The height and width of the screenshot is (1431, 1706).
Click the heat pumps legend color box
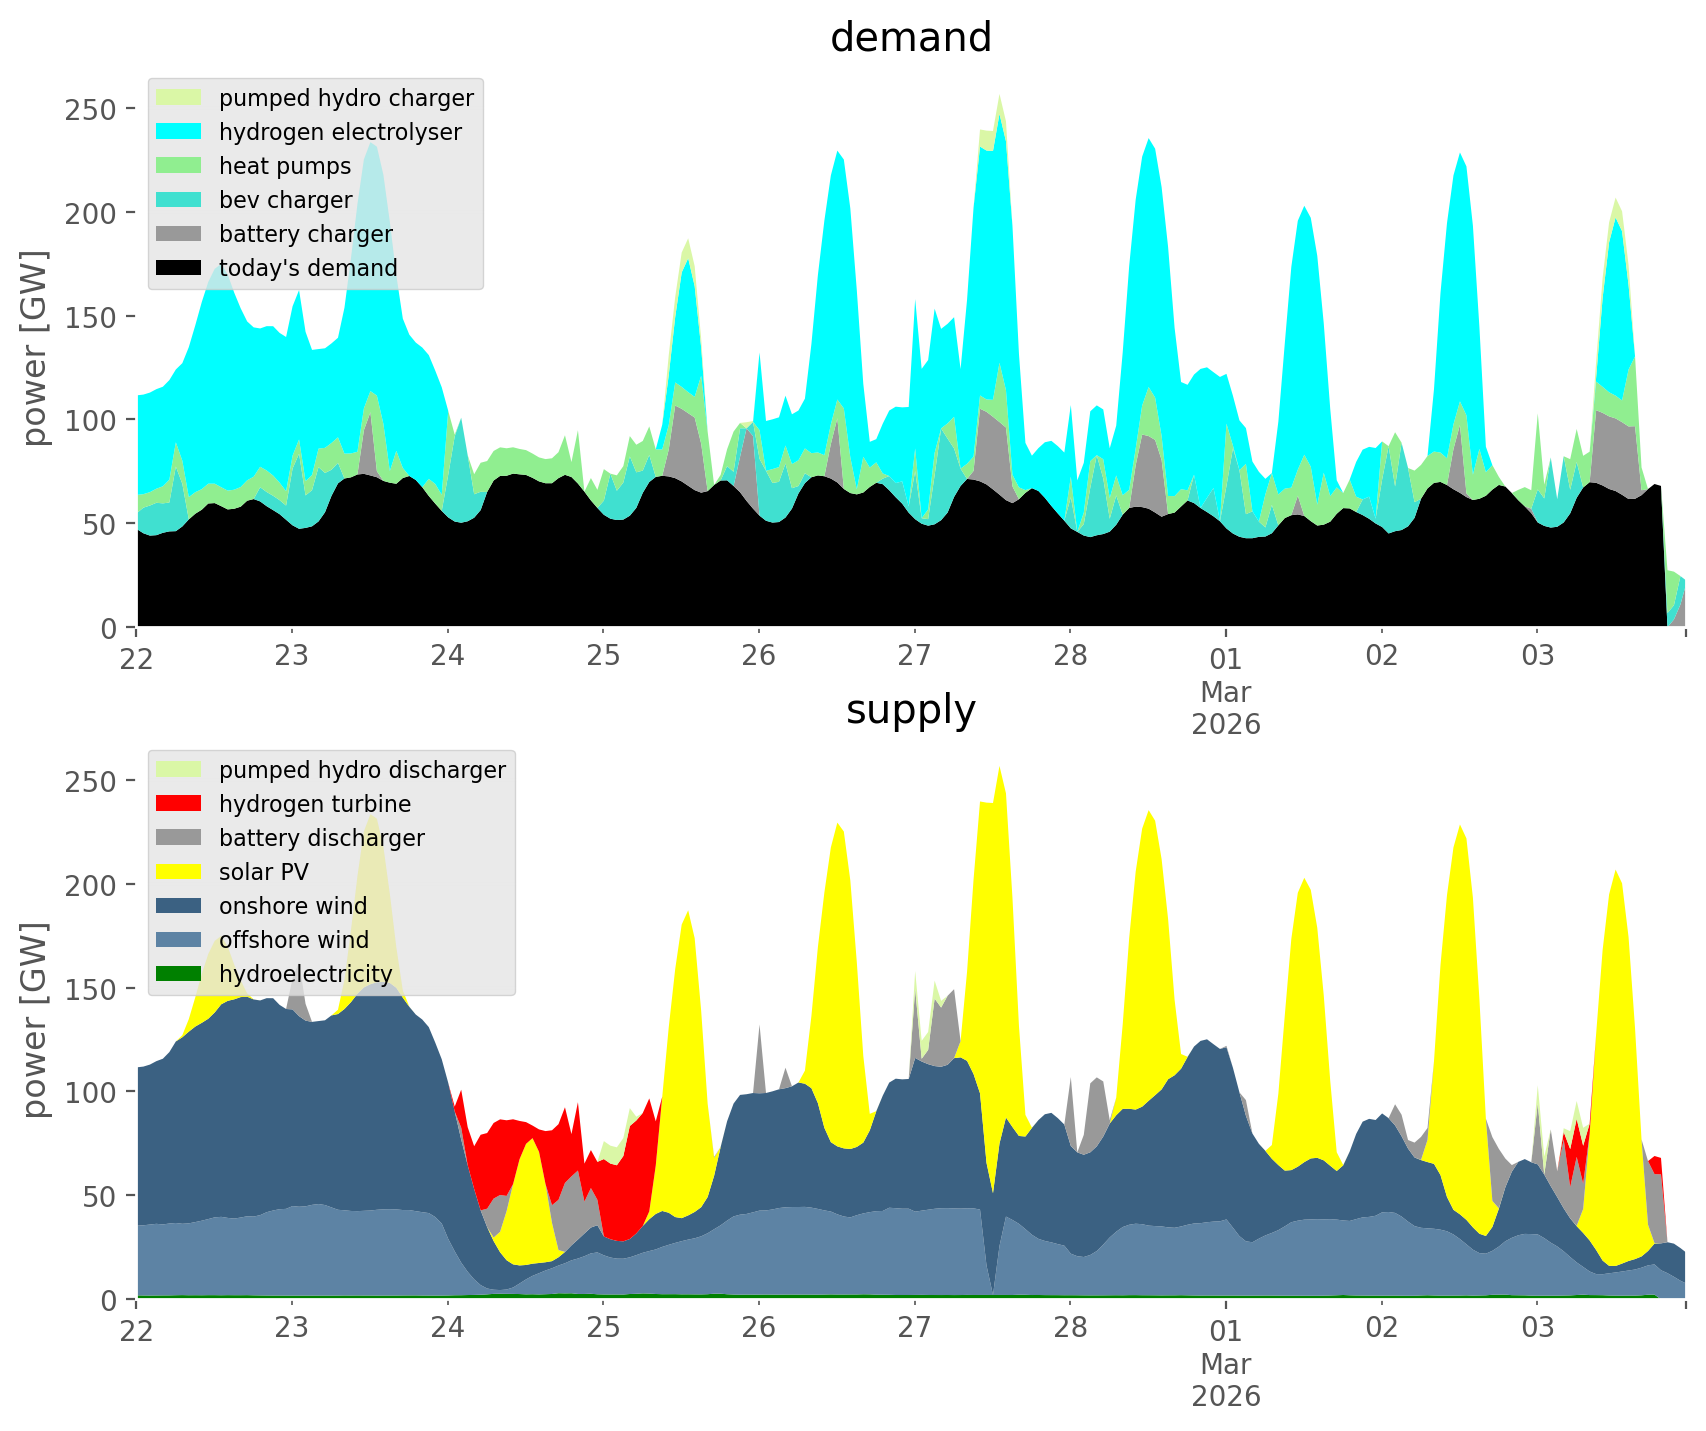(x=180, y=166)
